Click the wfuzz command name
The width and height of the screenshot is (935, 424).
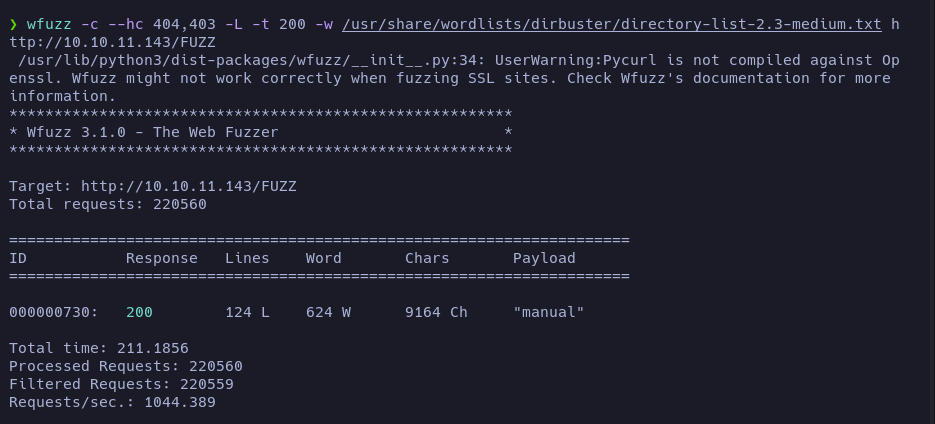point(49,24)
